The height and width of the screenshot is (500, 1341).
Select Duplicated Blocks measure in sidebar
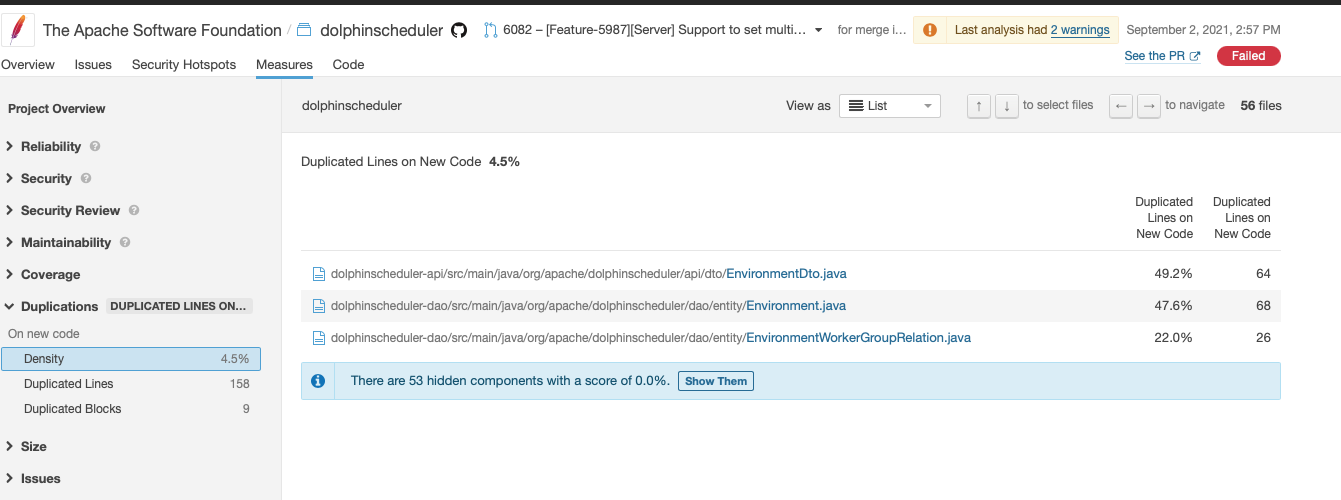[x=131, y=409]
